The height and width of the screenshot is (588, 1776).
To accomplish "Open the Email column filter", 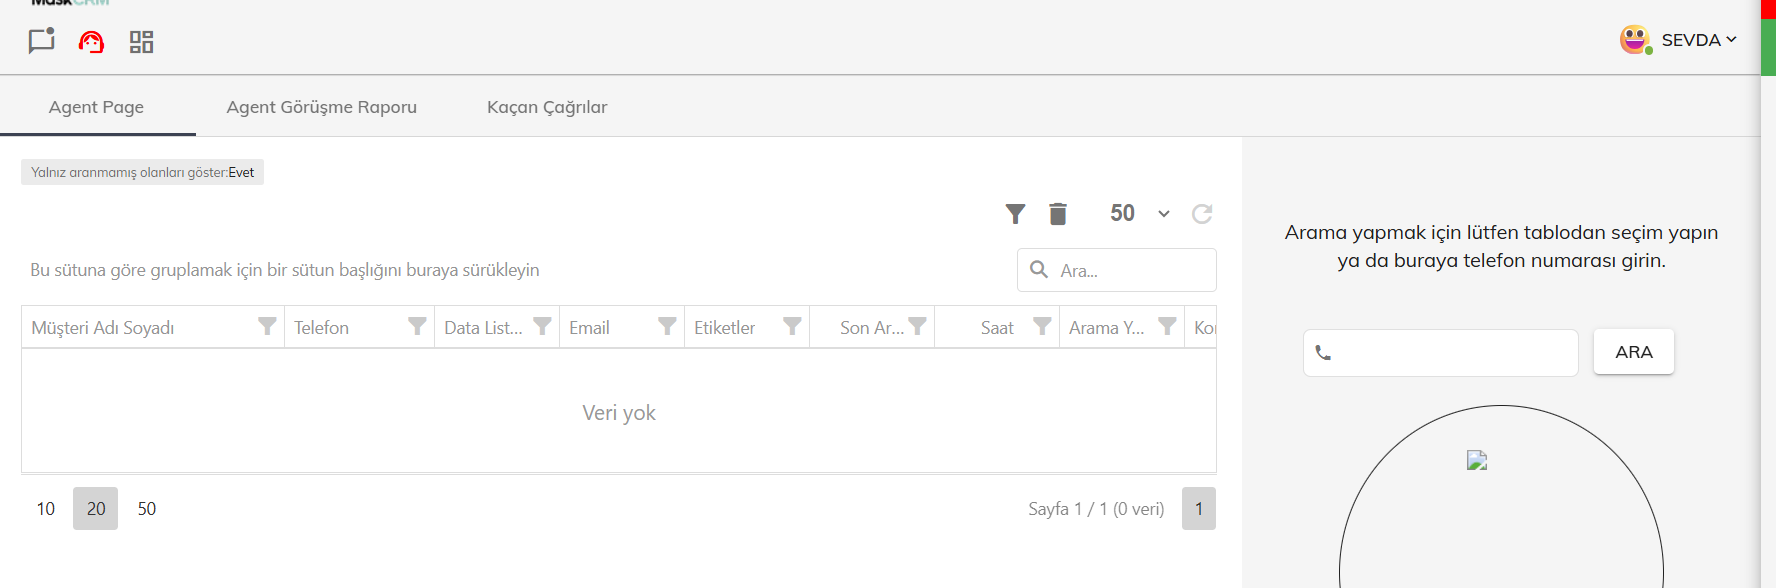I will coord(667,327).
